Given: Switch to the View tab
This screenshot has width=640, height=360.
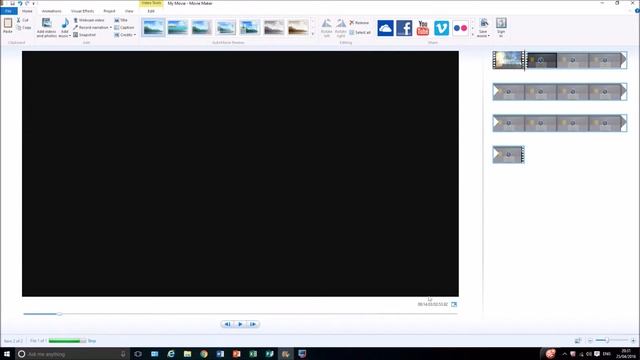Looking at the screenshot, I should [x=129, y=11].
